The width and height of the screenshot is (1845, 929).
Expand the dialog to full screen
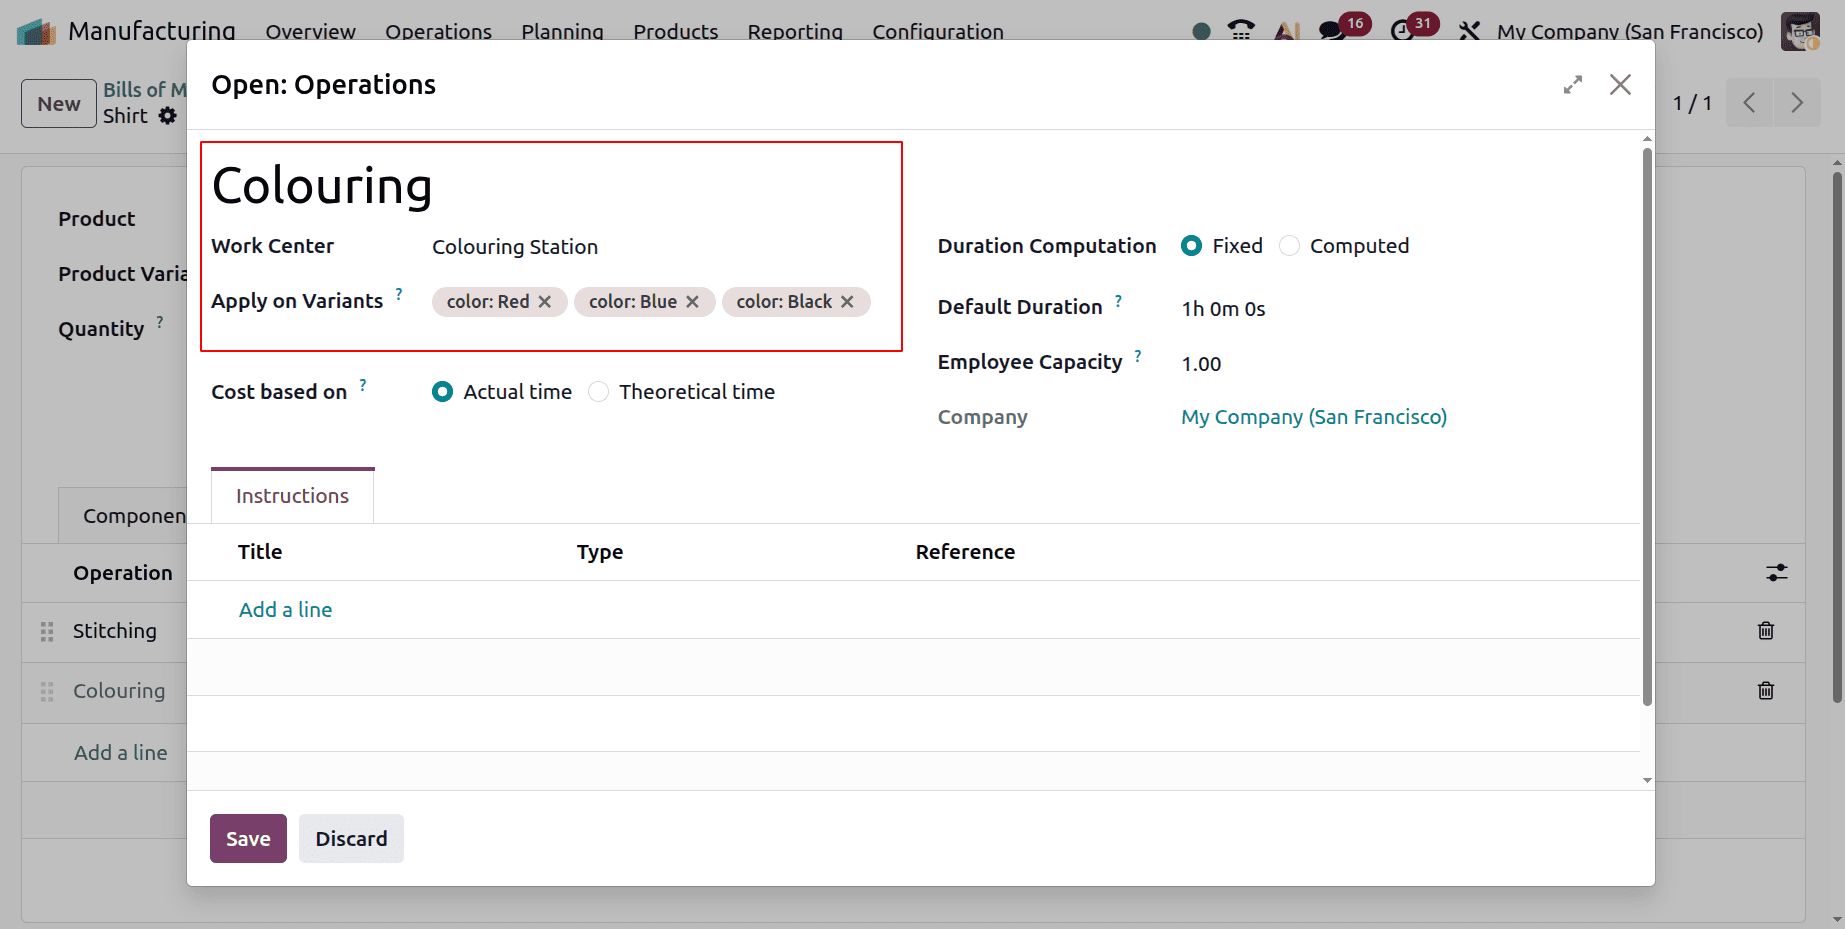pos(1573,85)
